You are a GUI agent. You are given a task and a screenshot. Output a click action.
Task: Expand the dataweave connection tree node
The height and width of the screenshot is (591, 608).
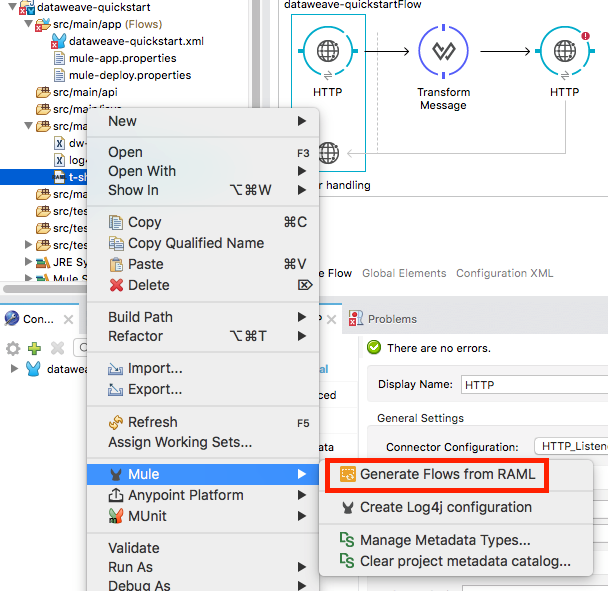(x=14, y=369)
